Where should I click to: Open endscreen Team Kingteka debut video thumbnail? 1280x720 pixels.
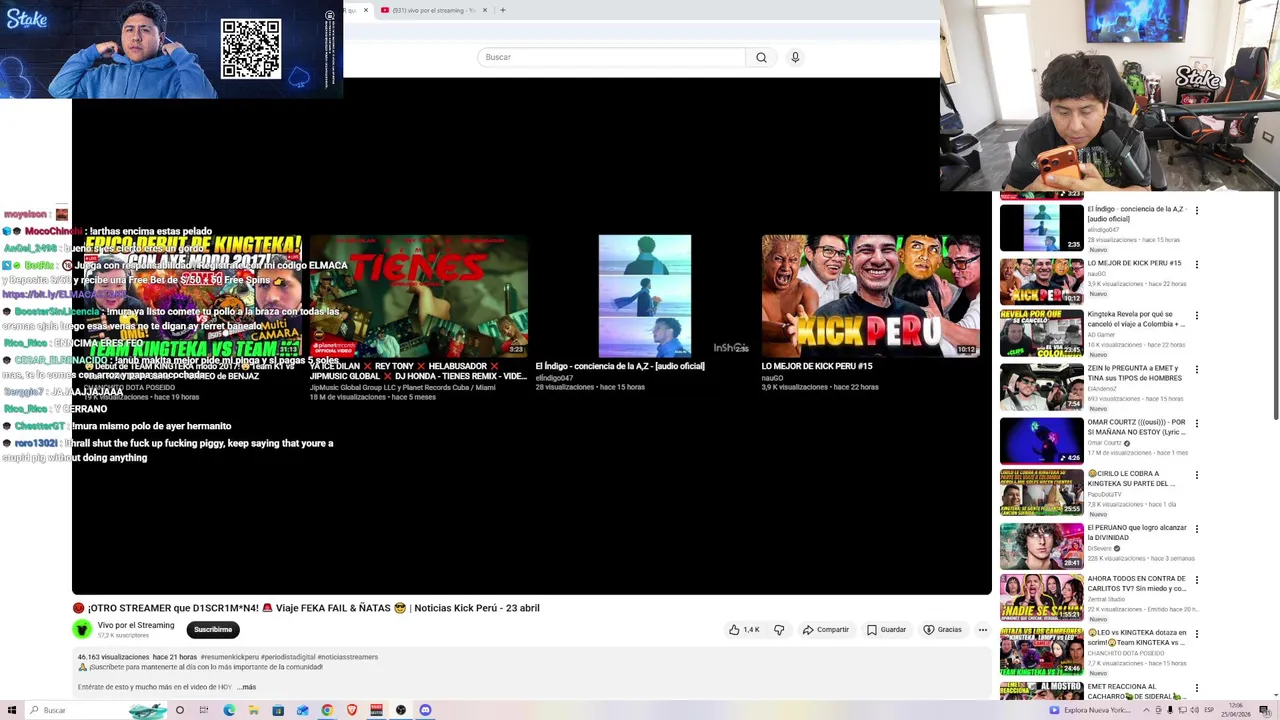click(x=193, y=296)
